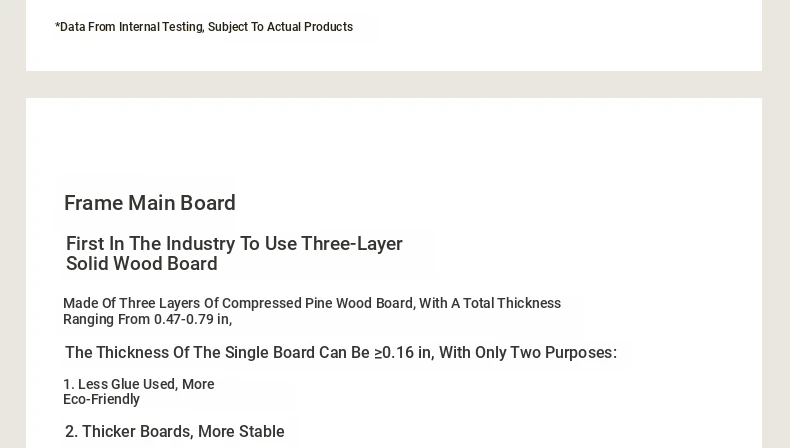Click the word 'Three-Layer' in the heading
Image resolution: width=790 pixels, height=448 pixels.
point(352,244)
